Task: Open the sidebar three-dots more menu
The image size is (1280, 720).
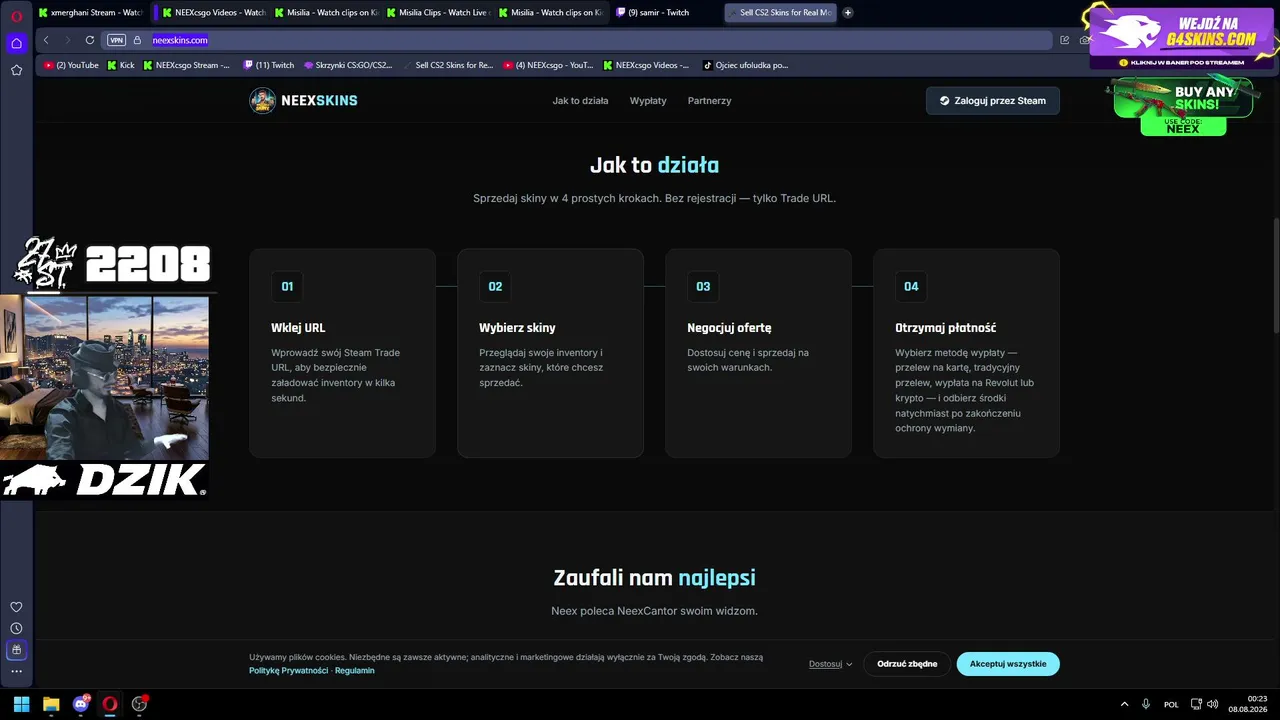Action: click(16, 672)
